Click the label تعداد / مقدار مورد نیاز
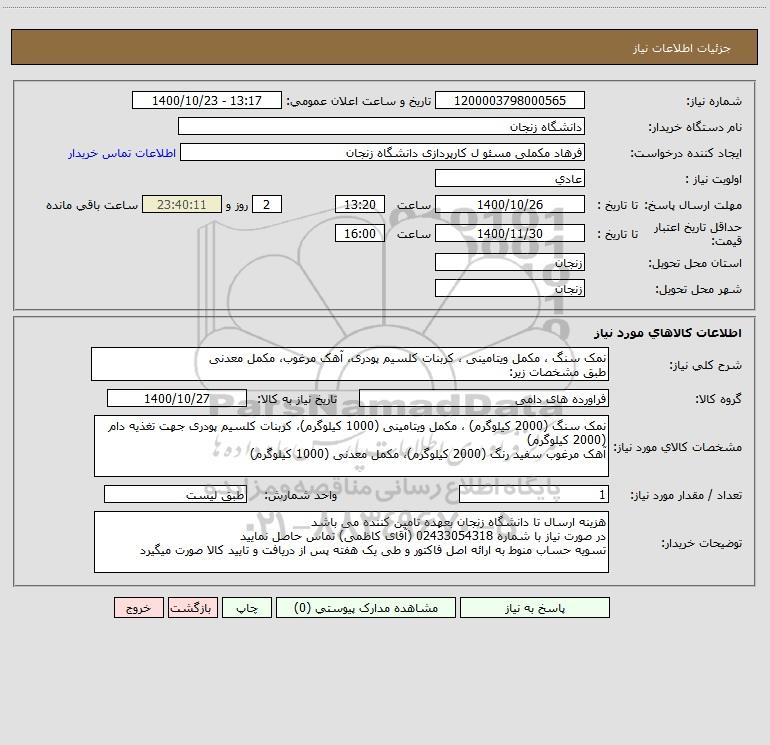Image resolution: width=770 pixels, height=745 pixels. (686, 496)
